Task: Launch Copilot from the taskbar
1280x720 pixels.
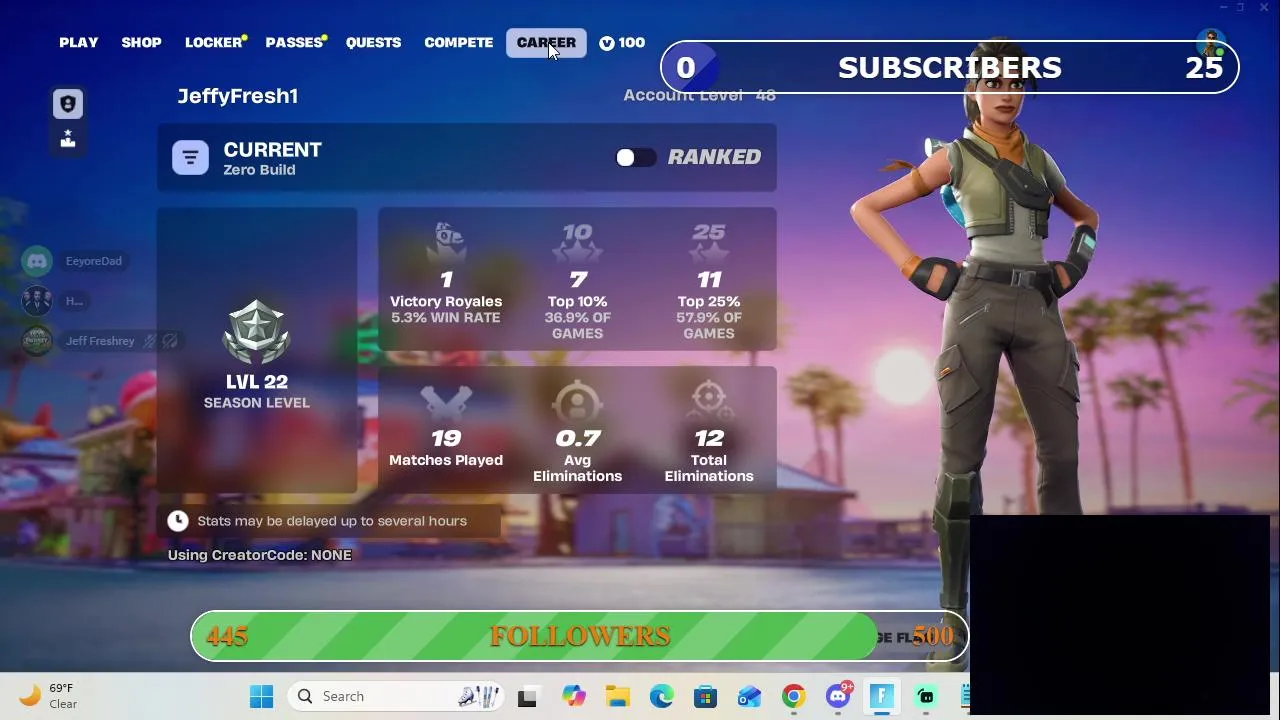Action: click(573, 696)
